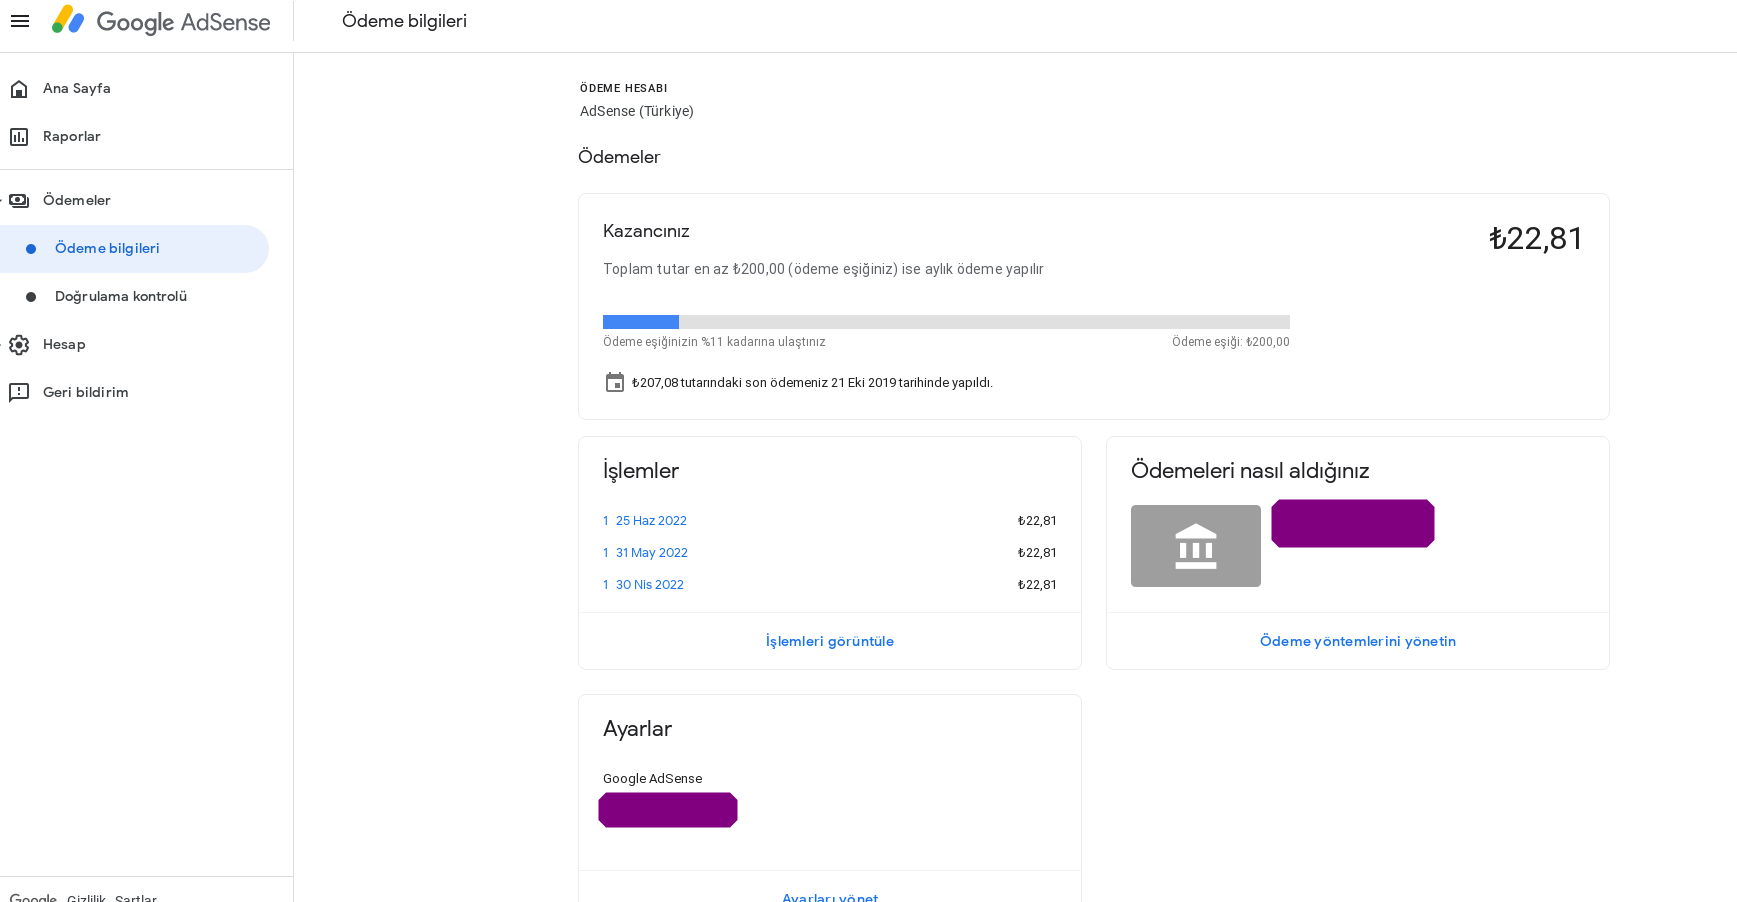Click the payment threshold progress bar
This screenshot has height=902, width=1737.
[x=946, y=322]
